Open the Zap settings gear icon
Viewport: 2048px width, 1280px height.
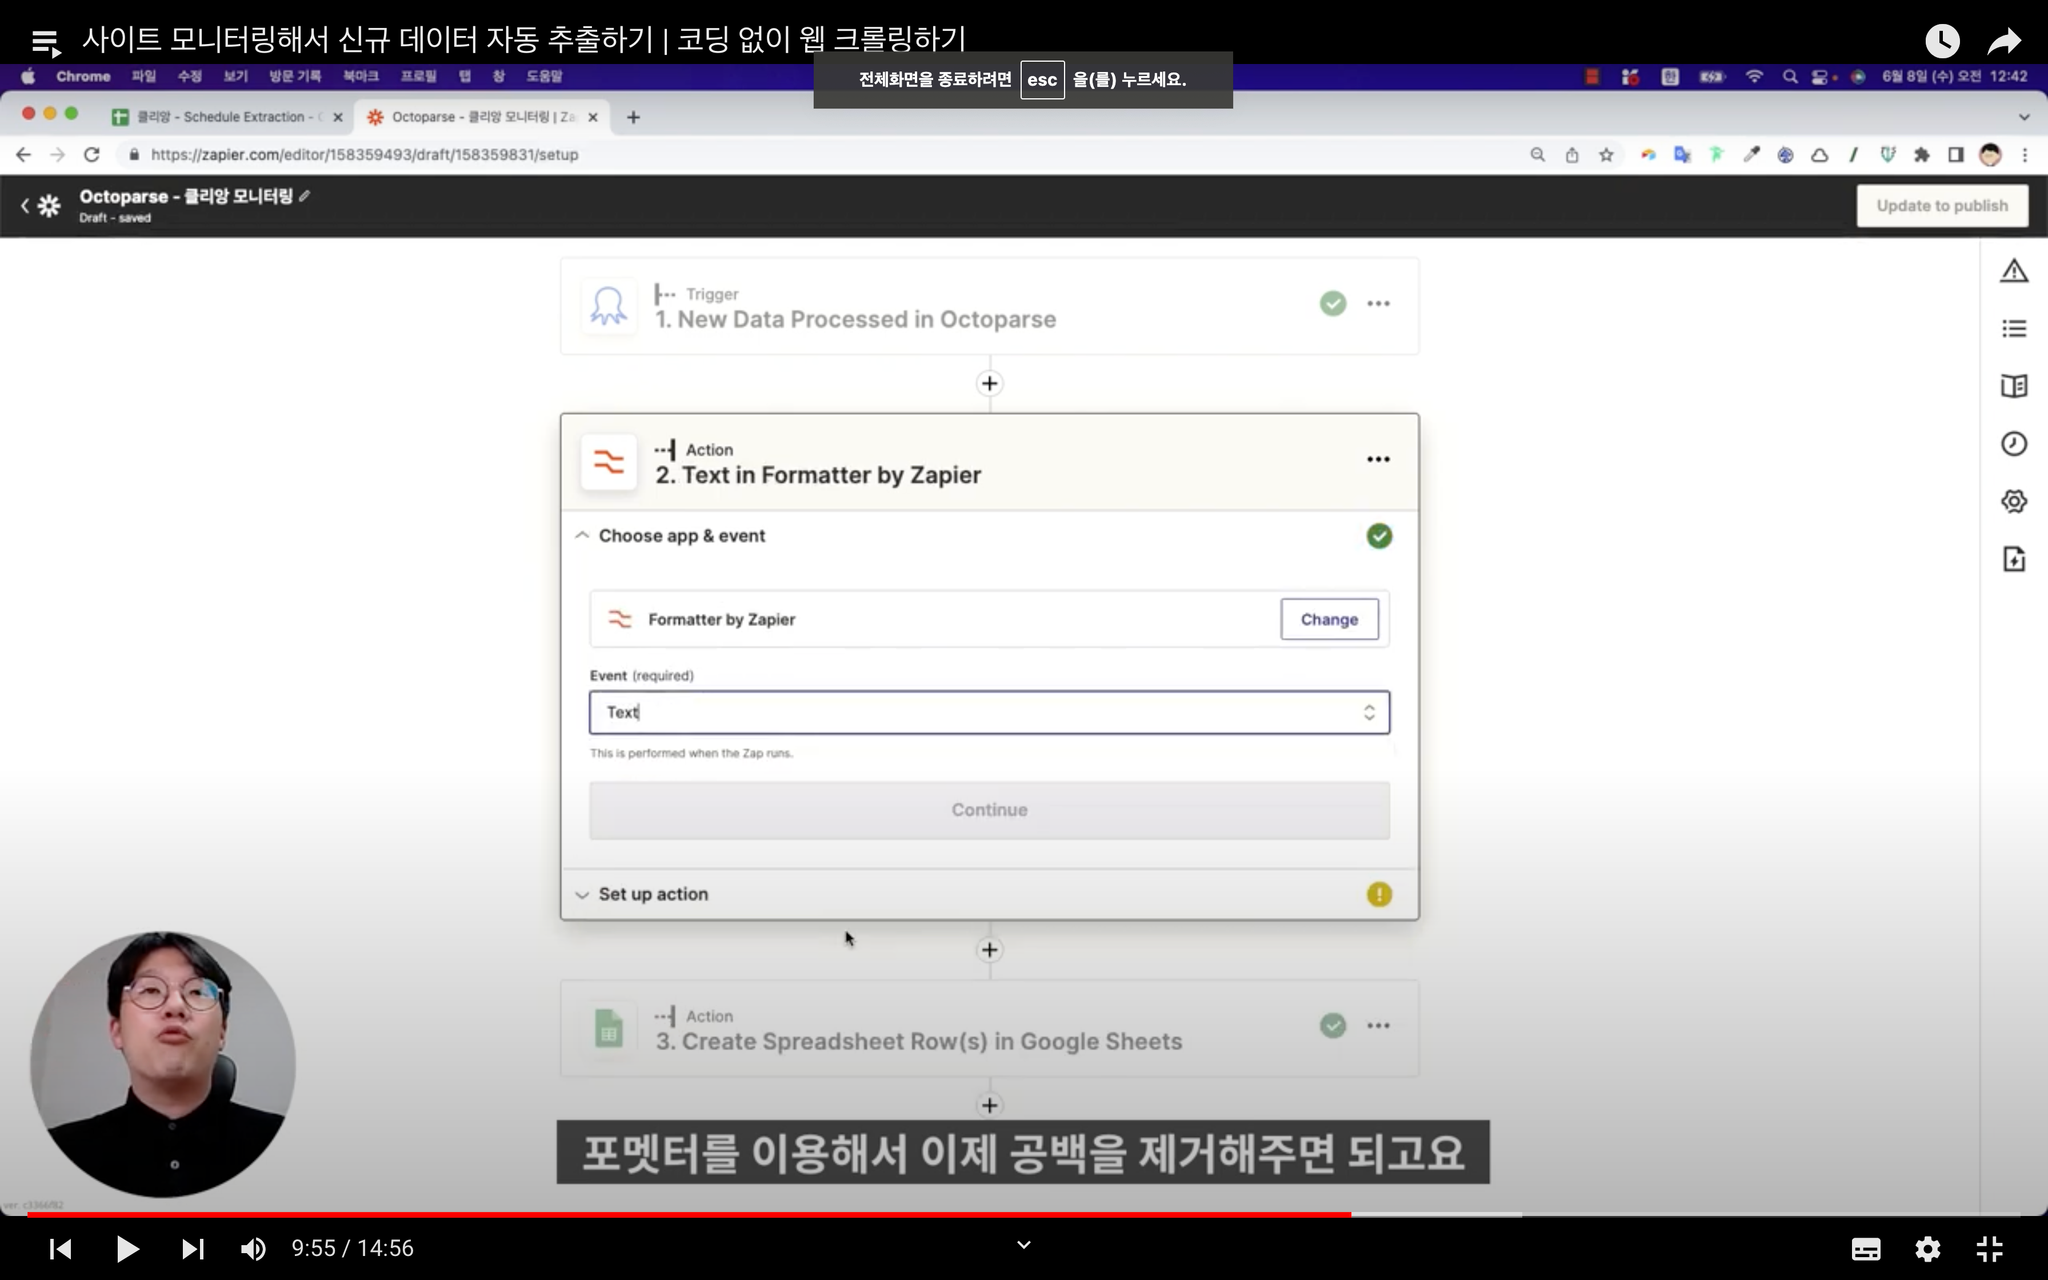pyautogui.click(x=2014, y=501)
